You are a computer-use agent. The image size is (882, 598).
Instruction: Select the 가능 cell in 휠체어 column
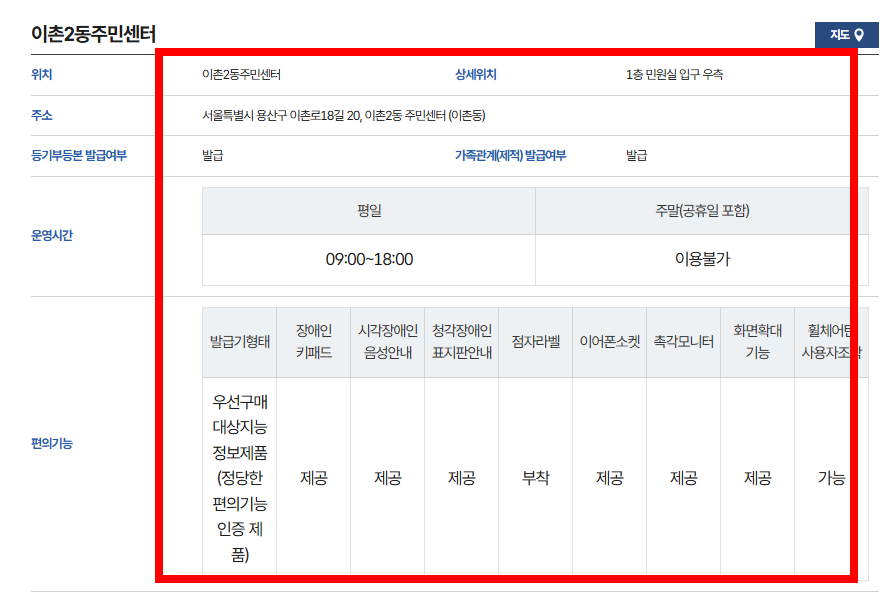[x=831, y=477]
